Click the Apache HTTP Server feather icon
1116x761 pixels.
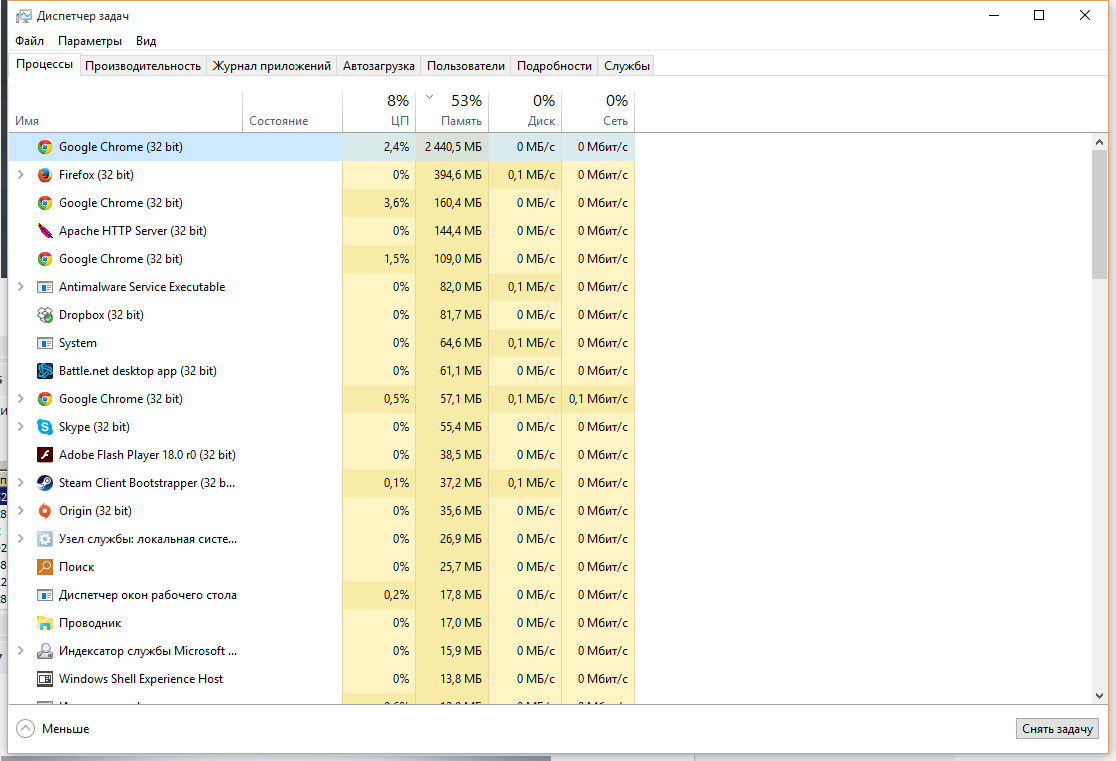[x=45, y=231]
